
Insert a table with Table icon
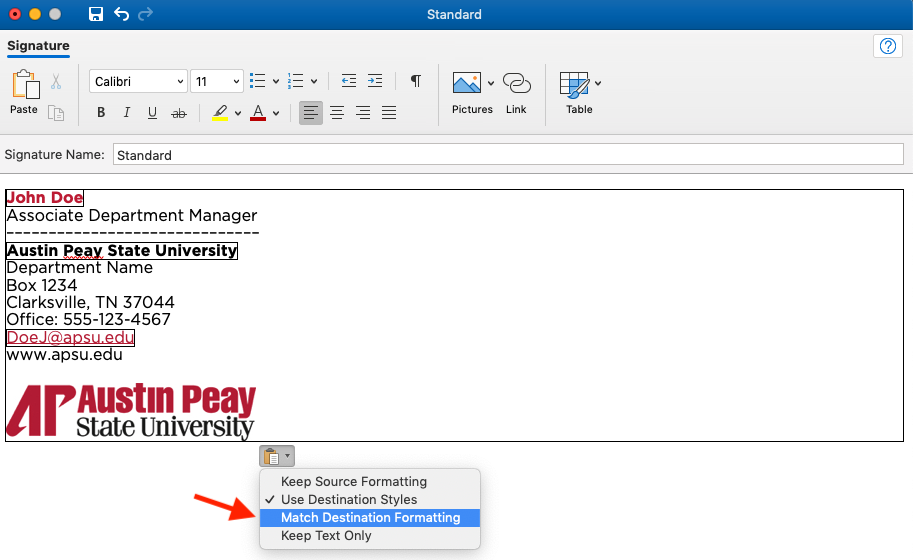click(574, 84)
